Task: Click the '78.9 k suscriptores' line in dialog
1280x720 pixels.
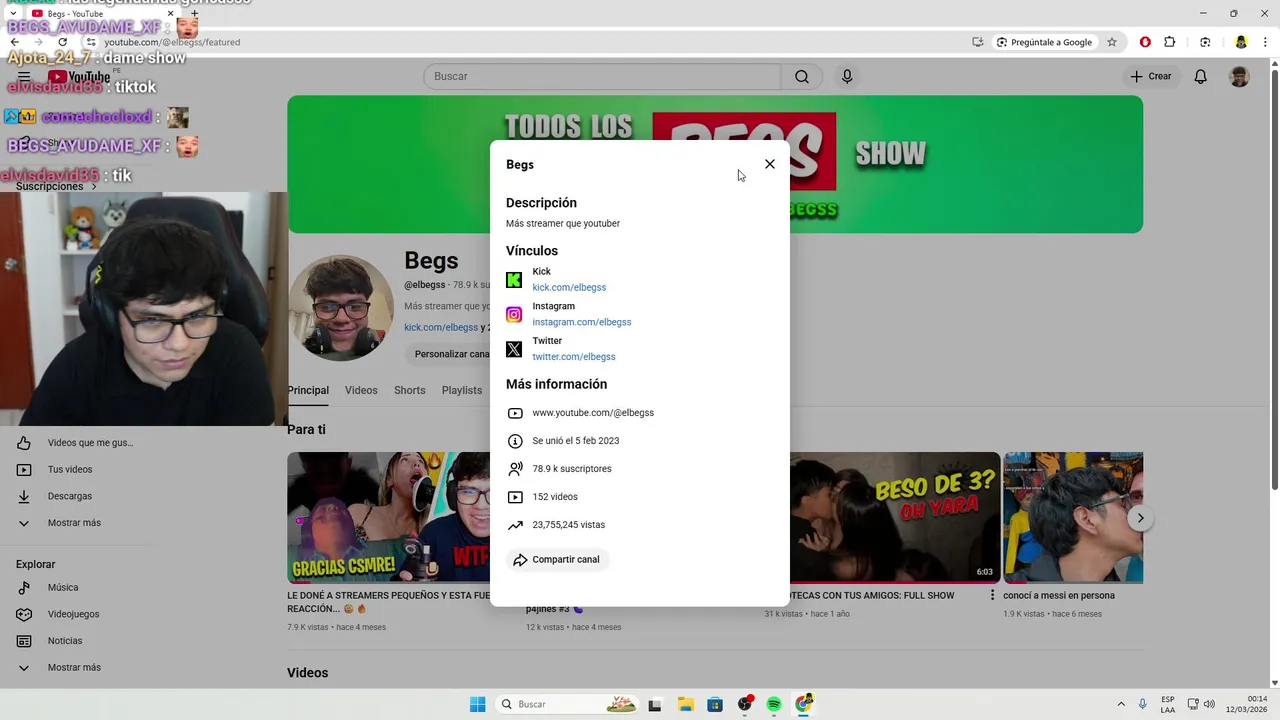Action: 572,469
